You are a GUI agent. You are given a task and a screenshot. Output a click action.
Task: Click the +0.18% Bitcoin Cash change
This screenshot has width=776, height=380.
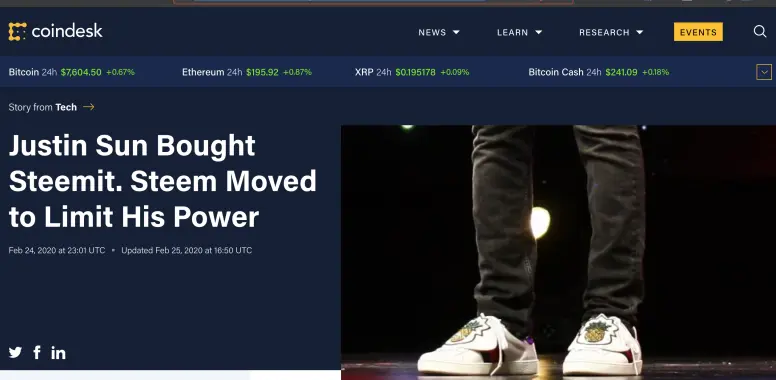655,72
